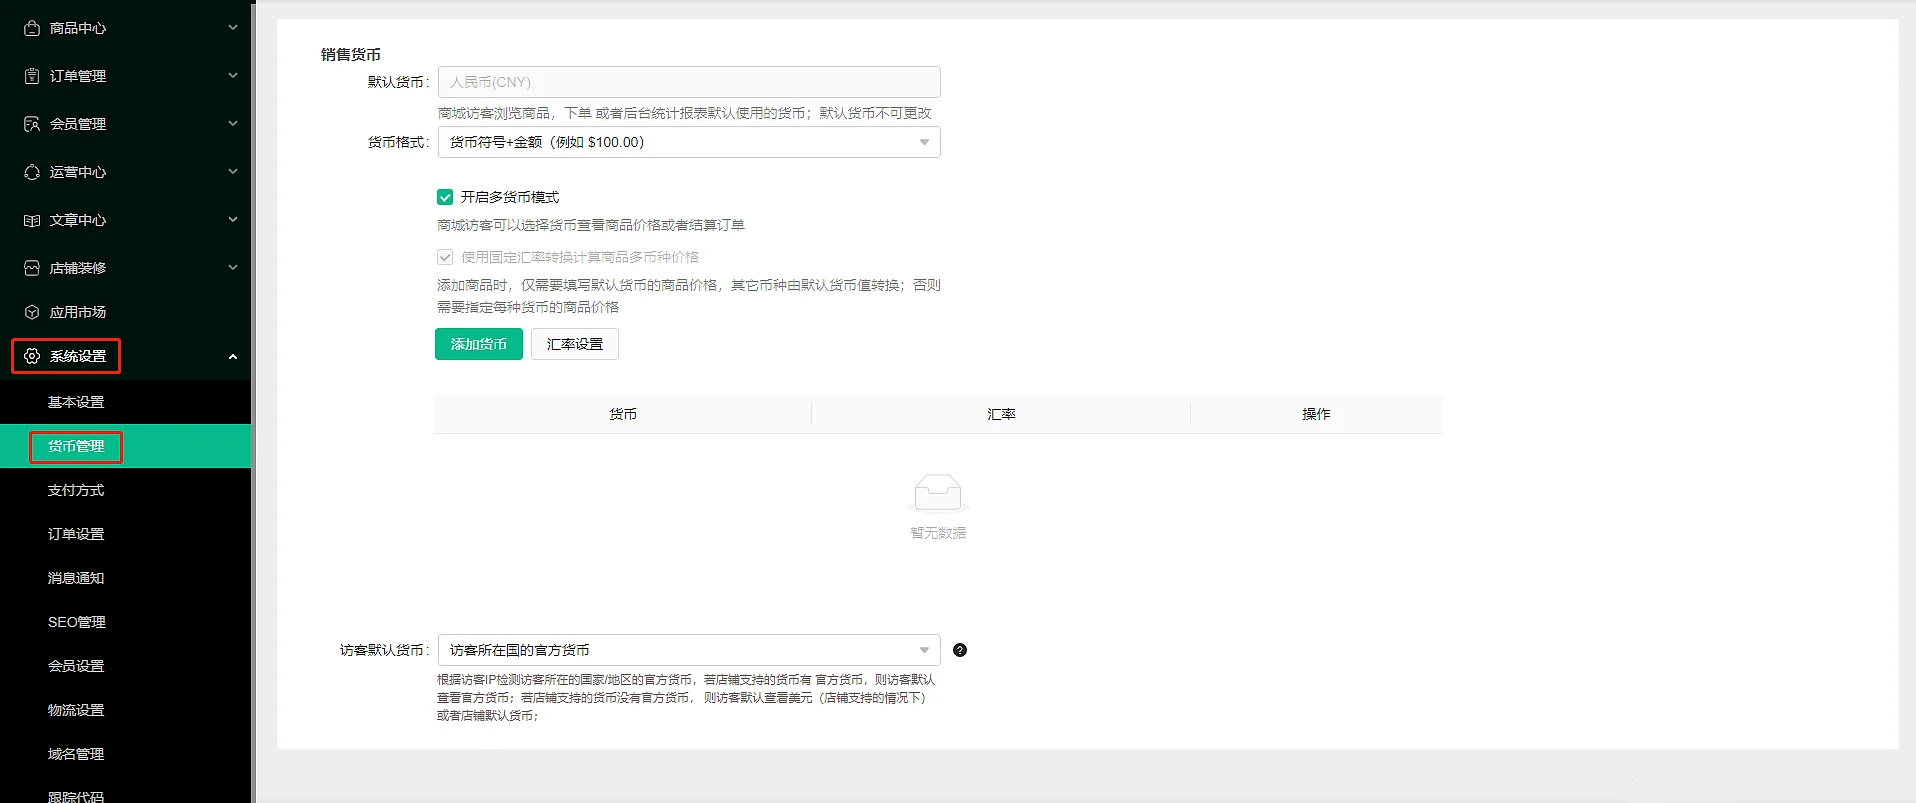Uncheck the 开启多货币模式 checkbox

point(445,197)
